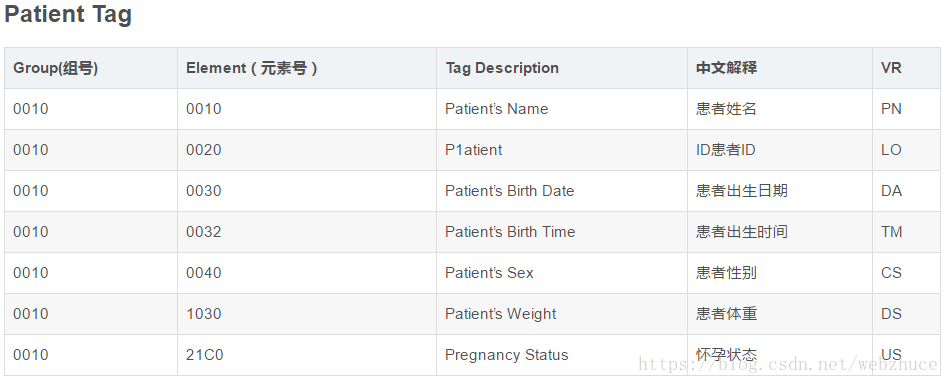Viewport: 949px width, 384px height.
Task: Click the Patient Tag heading
Action: pos(68,15)
